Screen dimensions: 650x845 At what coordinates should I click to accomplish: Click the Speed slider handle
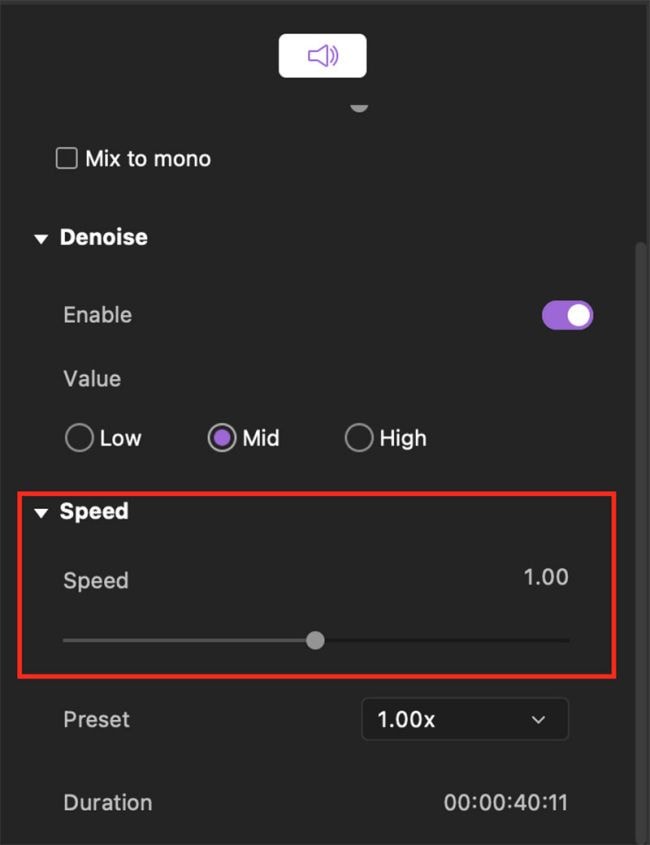(x=315, y=640)
